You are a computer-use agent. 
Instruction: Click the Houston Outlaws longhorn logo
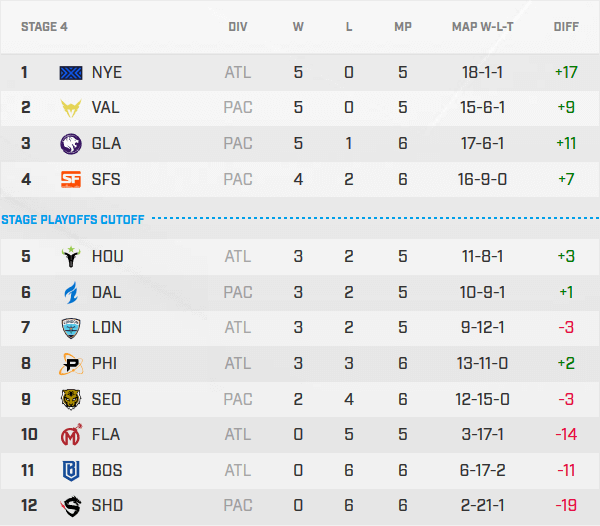(x=72, y=256)
